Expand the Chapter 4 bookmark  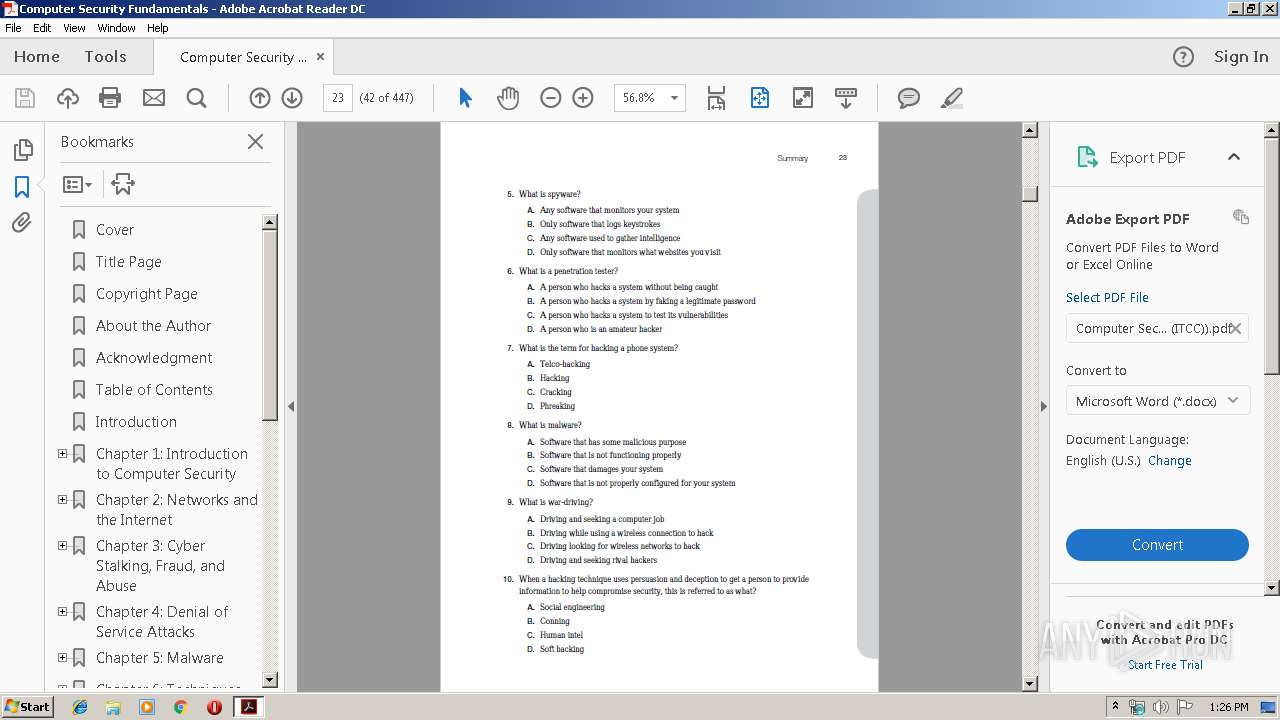pos(62,612)
